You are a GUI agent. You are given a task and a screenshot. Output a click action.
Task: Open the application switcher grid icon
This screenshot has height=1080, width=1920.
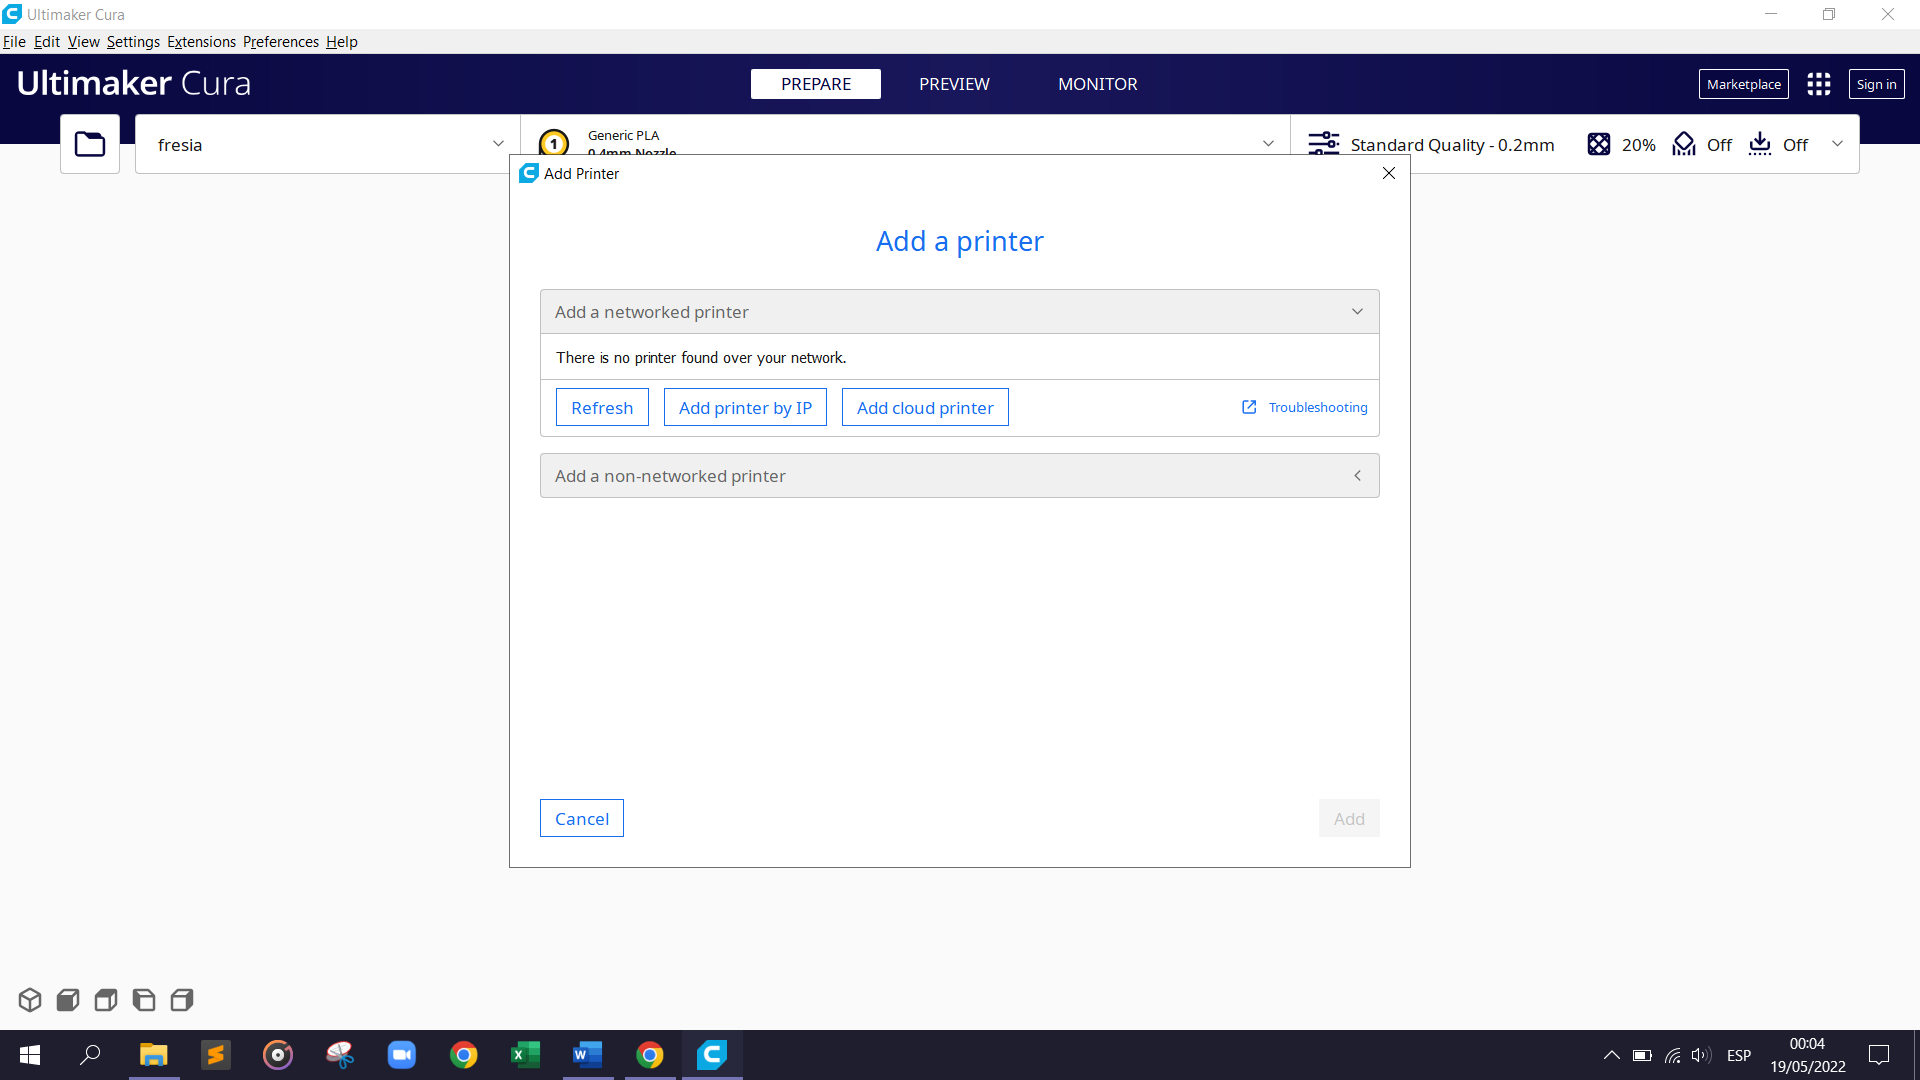point(1818,84)
